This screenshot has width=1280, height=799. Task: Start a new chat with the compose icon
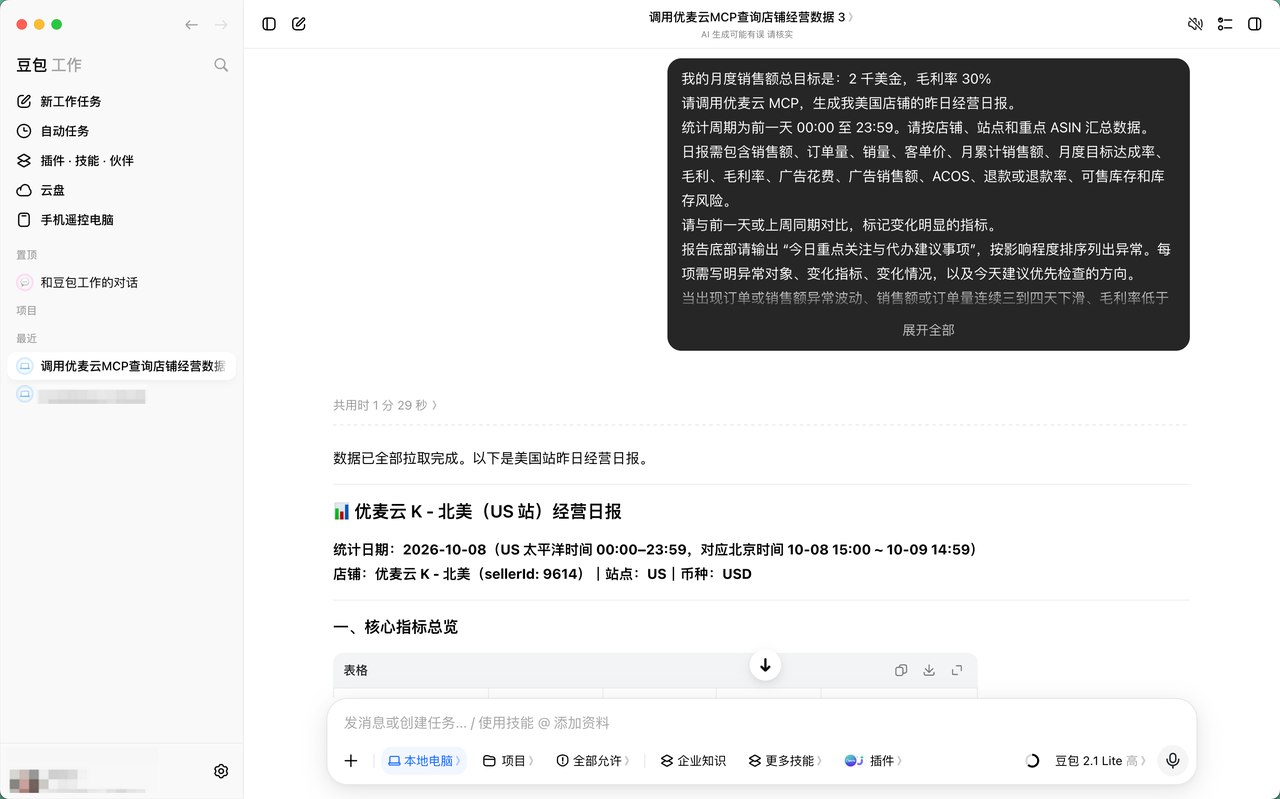point(299,24)
